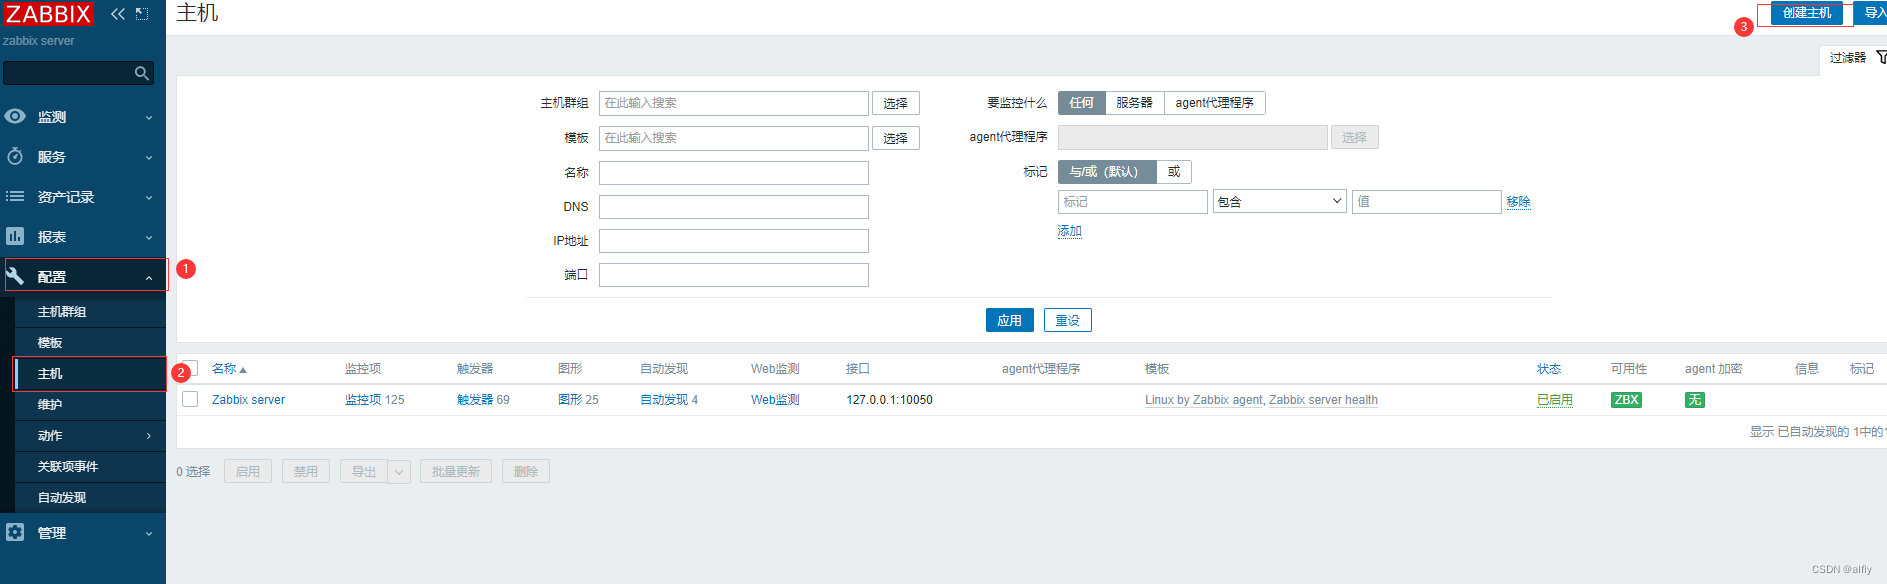Image resolution: width=1887 pixels, height=584 pixels.
Task: Click the sidebar search box
Action: click(x=78, y=73)
